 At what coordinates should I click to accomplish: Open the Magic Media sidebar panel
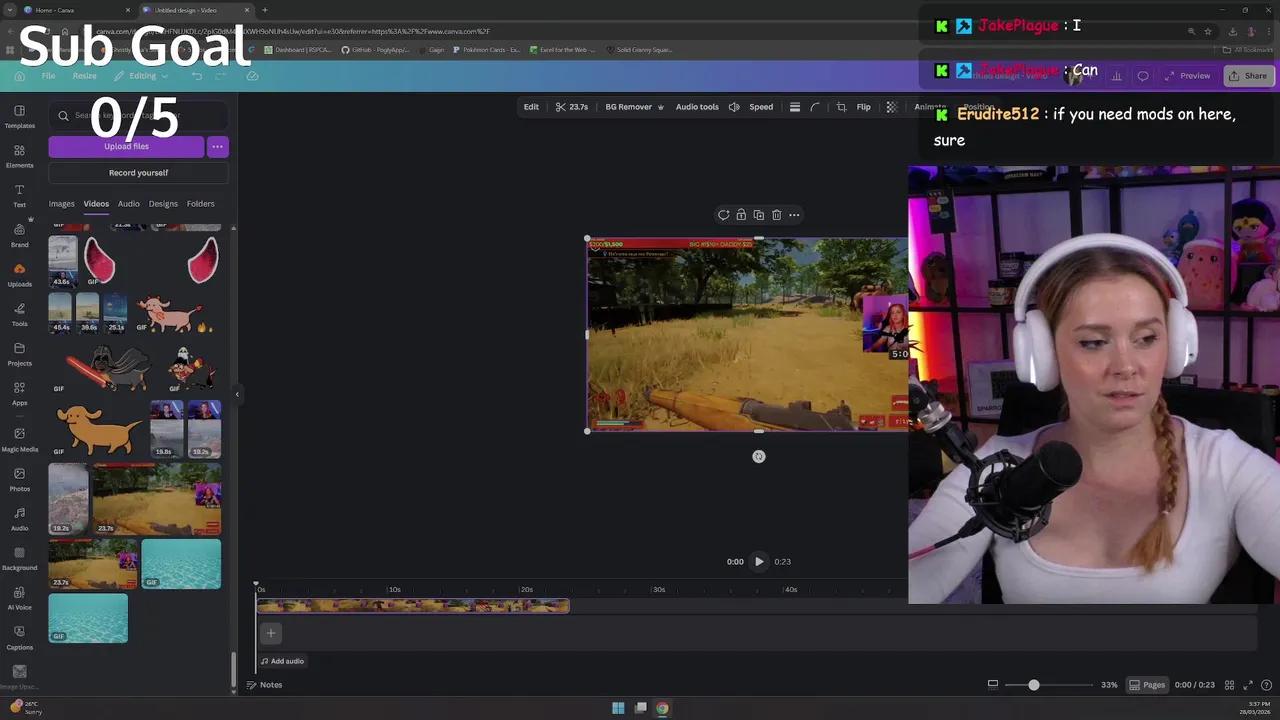(19, 440)
